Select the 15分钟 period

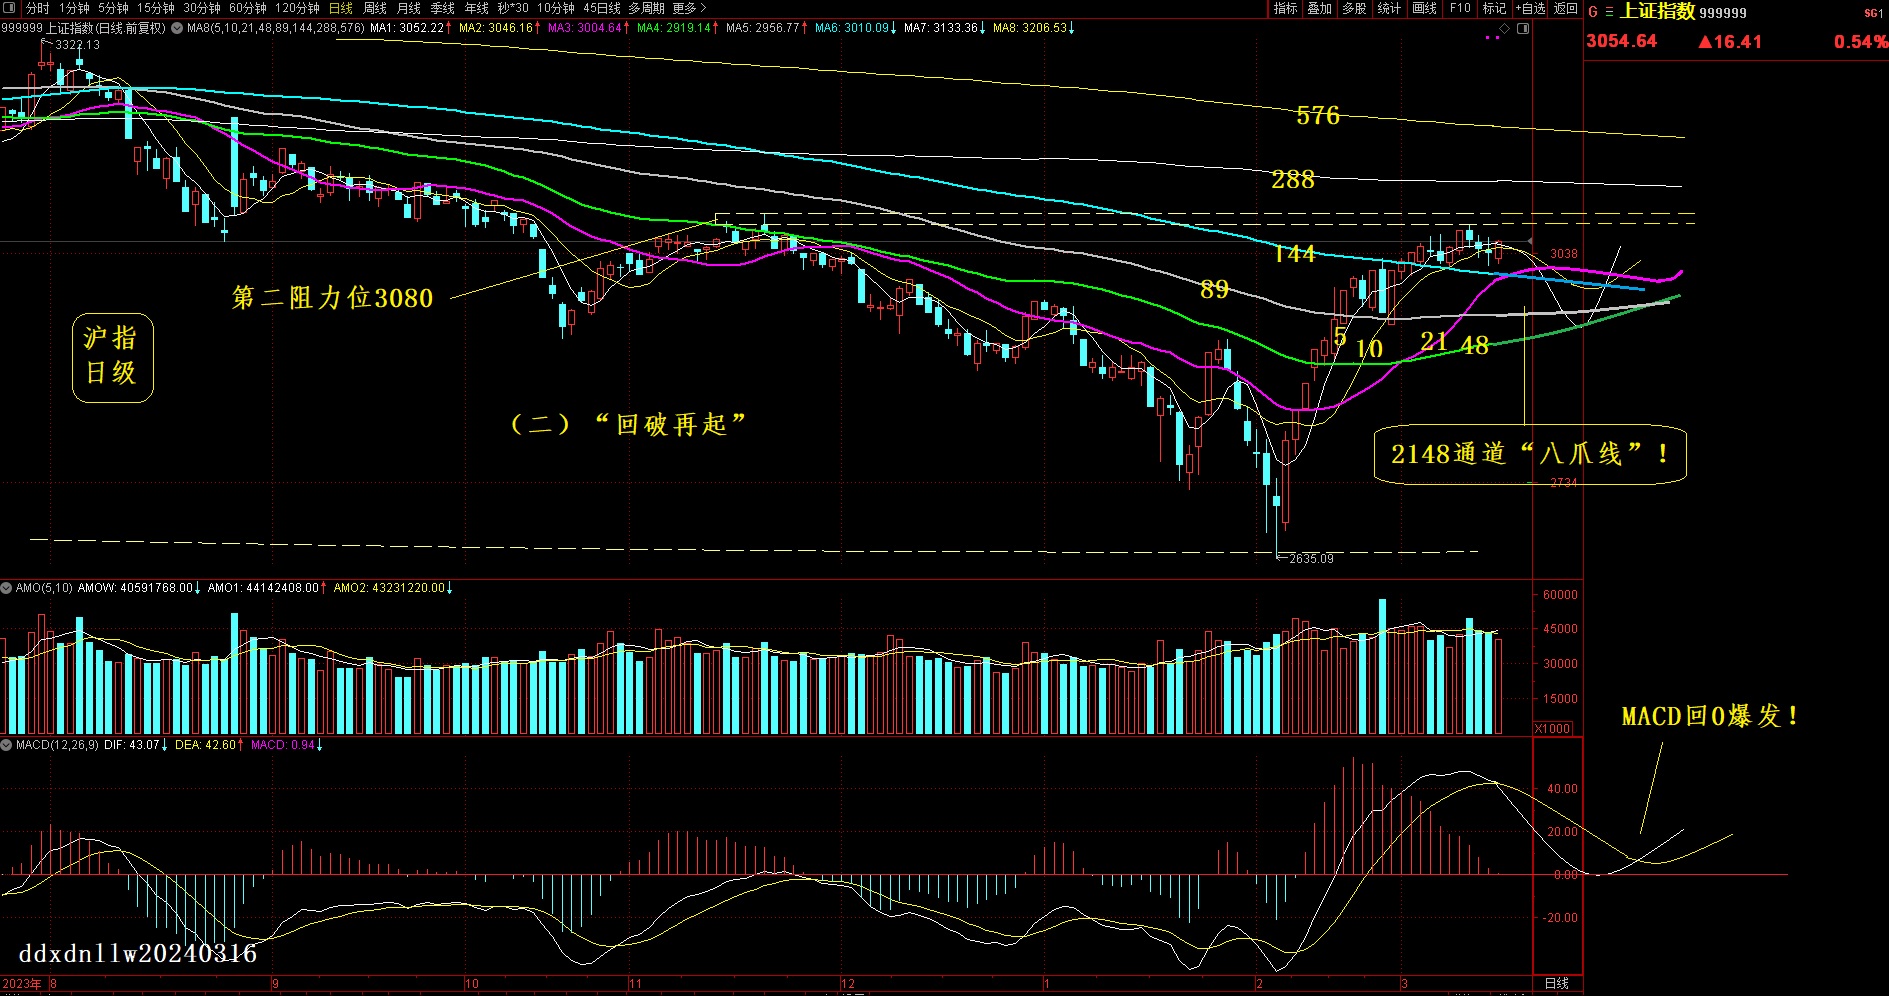point(156,8)
